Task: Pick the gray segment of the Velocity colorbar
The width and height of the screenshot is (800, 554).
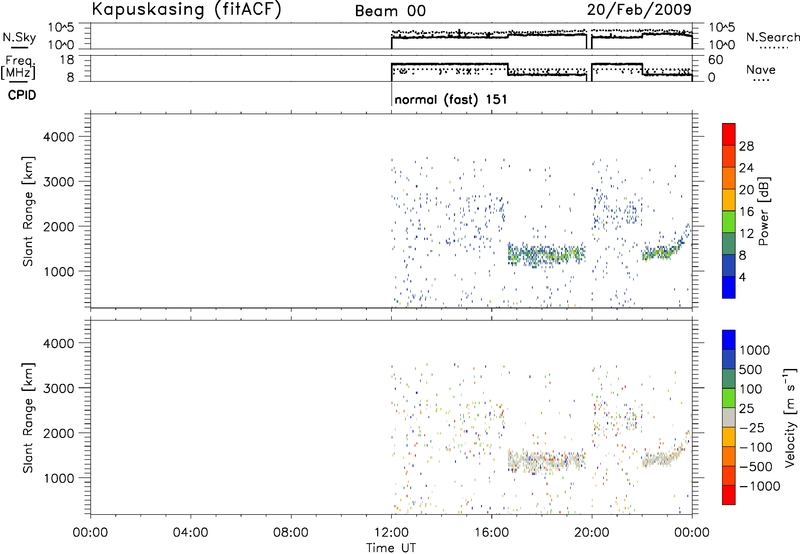Action: click(729, 418)
